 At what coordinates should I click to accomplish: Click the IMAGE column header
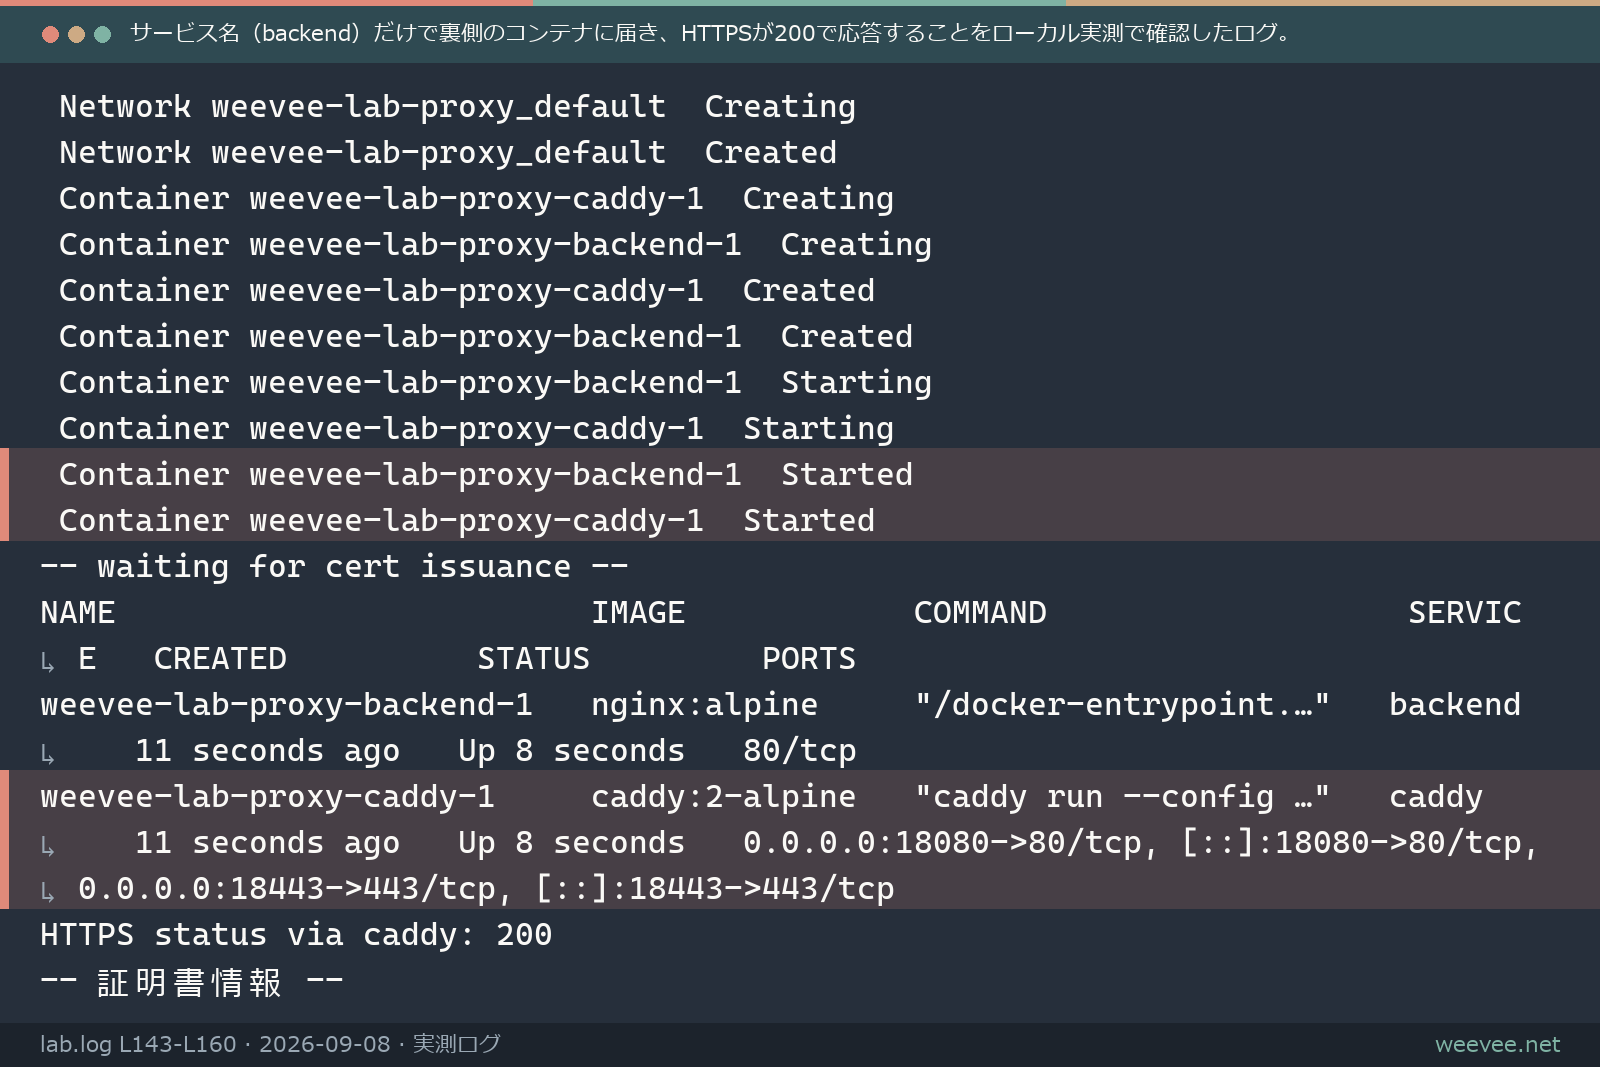click(x=638, y=612)
